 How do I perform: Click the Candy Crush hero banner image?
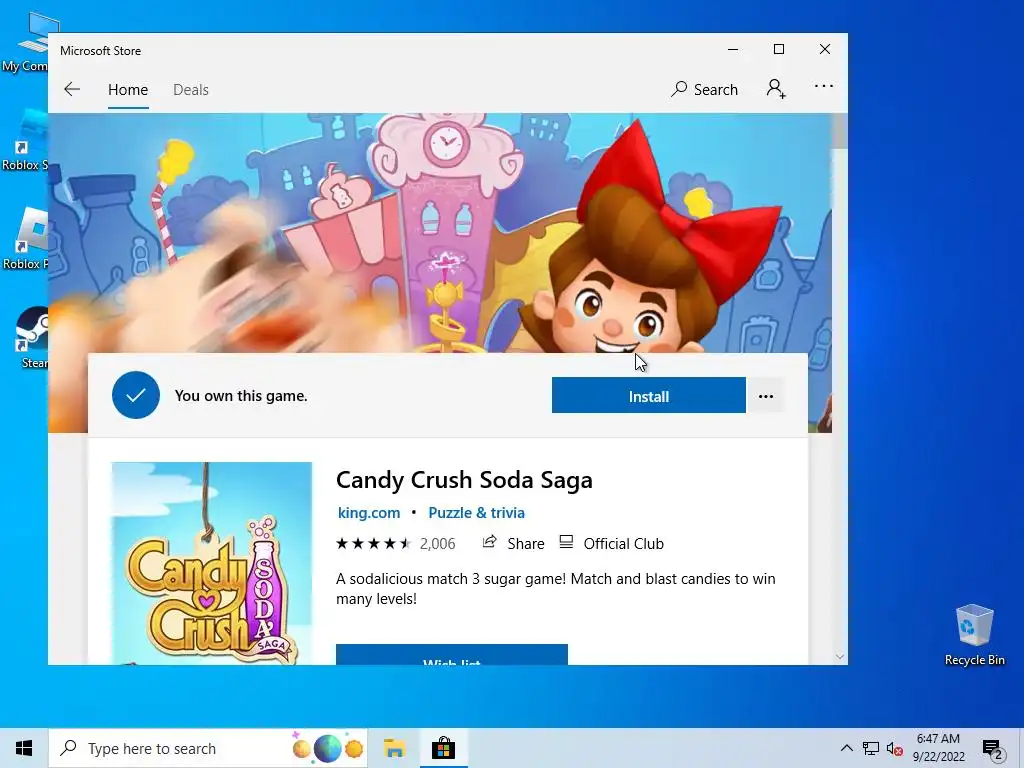(439, 233)
